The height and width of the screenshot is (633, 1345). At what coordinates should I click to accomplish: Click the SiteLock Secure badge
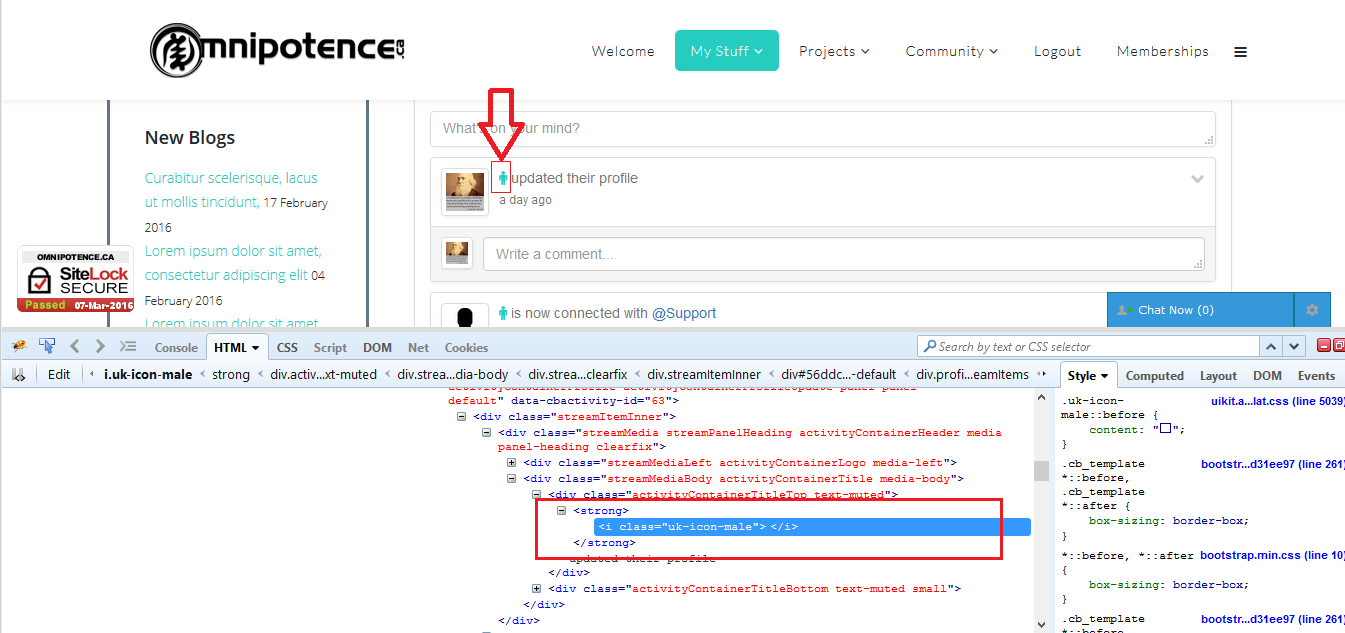click(x=75, y=279)
